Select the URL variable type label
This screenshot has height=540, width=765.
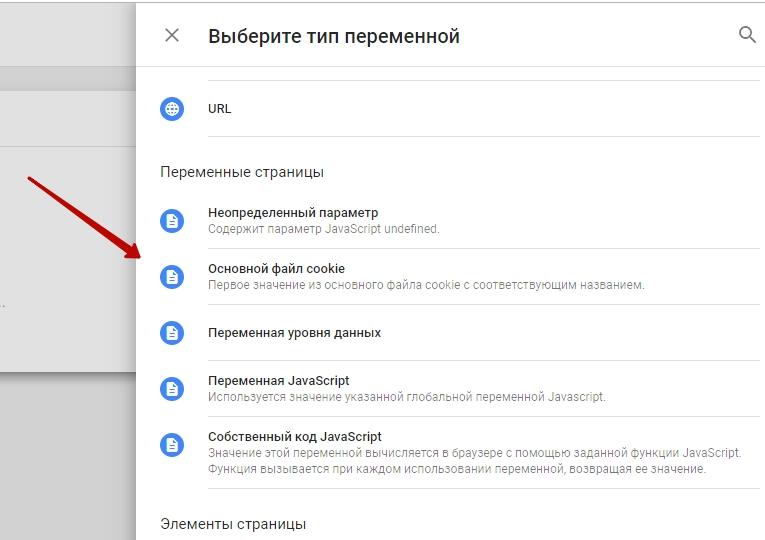[x=219, y=108]
